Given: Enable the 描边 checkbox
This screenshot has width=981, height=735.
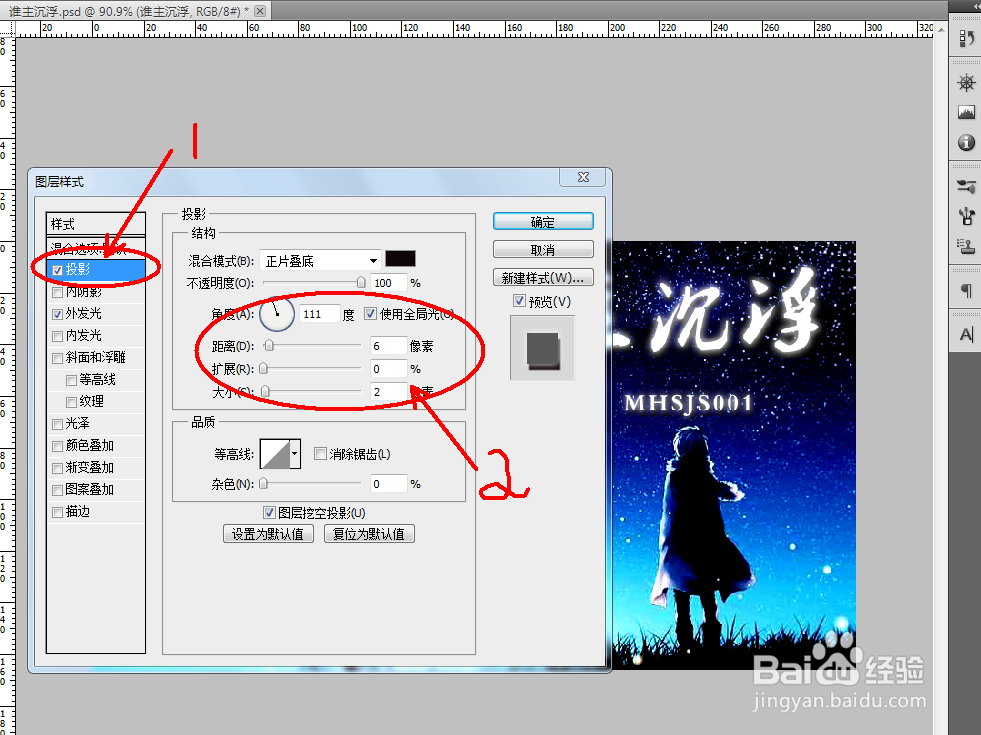Looking at the screenshot, I should coord(58,512).
